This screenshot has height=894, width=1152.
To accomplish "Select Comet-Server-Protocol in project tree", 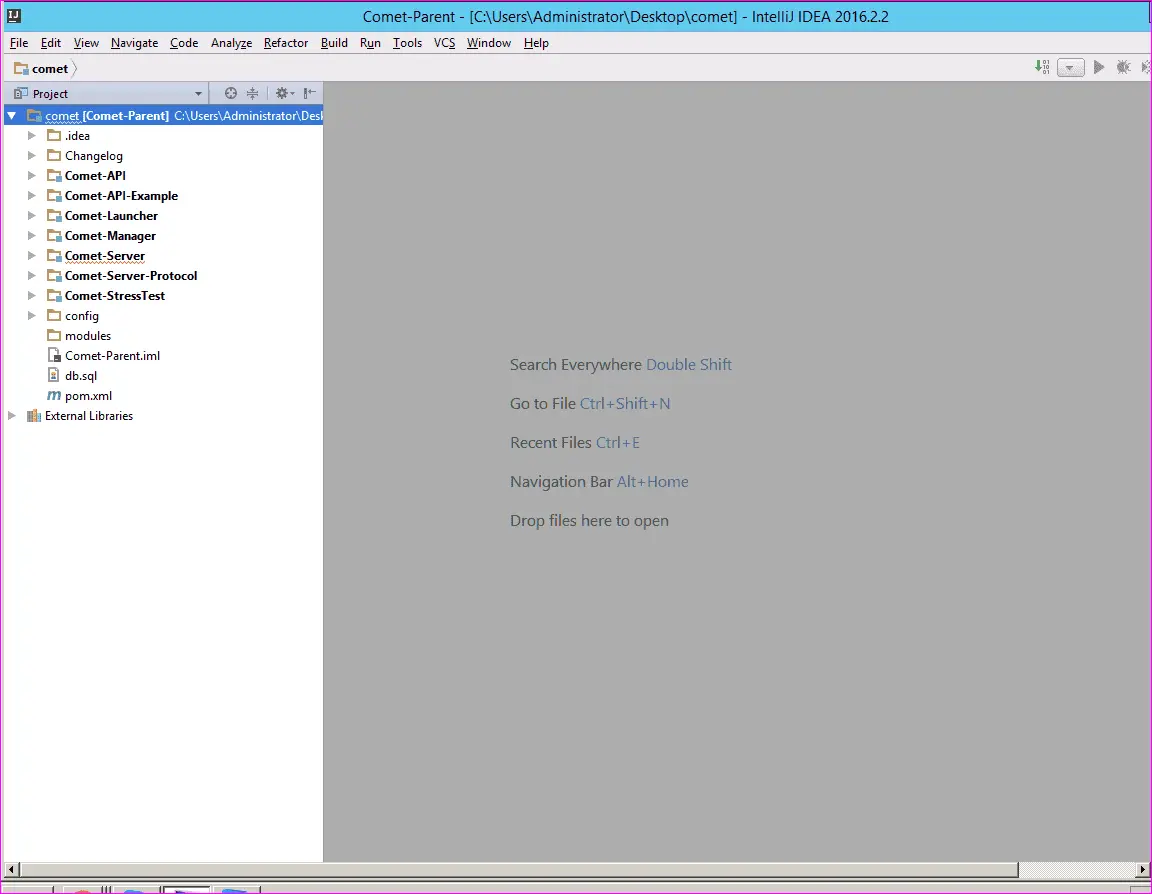I will click(x=131, y=276).
